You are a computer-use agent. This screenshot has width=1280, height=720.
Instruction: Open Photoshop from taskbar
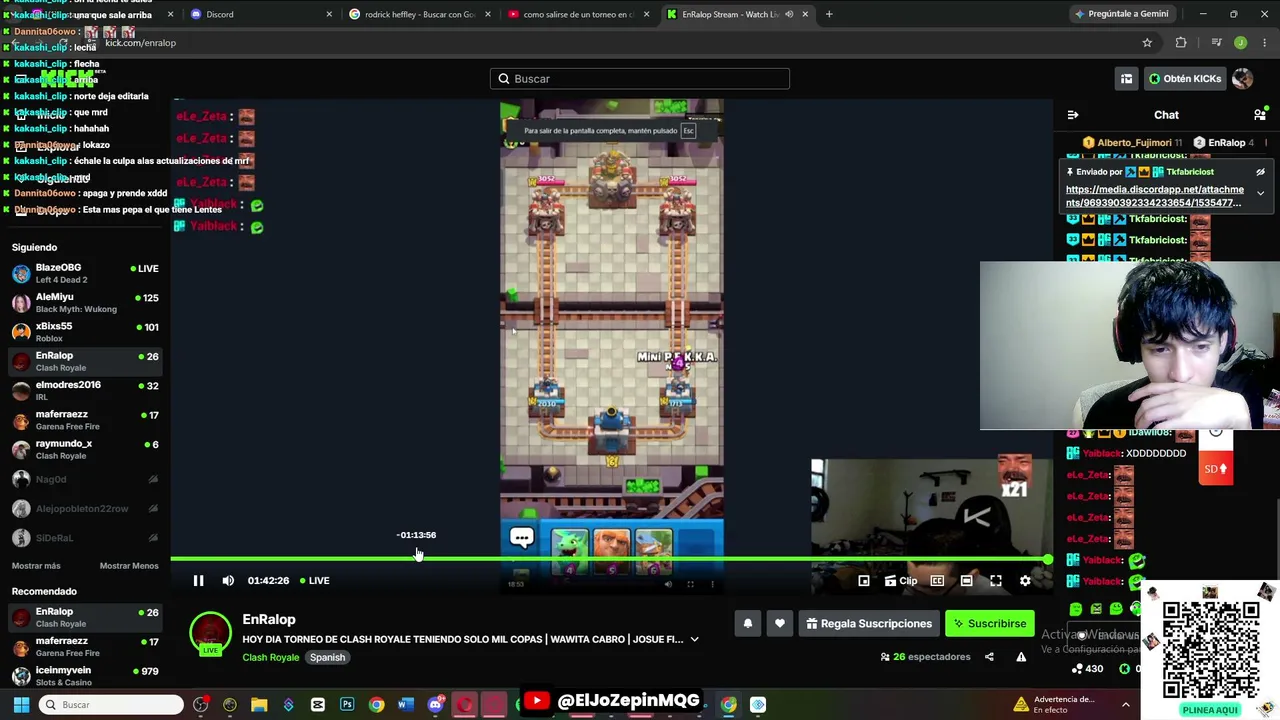click(x=347, y=705)
